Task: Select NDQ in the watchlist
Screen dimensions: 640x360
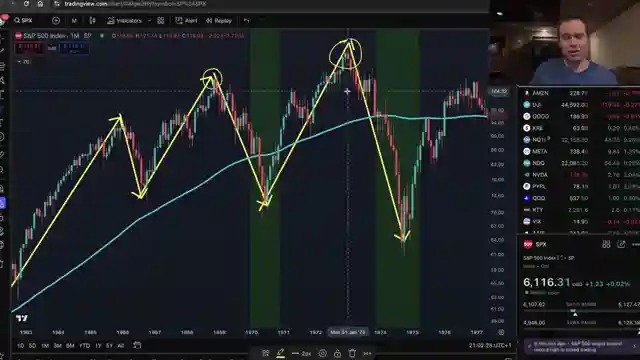Action: point(580,163)
